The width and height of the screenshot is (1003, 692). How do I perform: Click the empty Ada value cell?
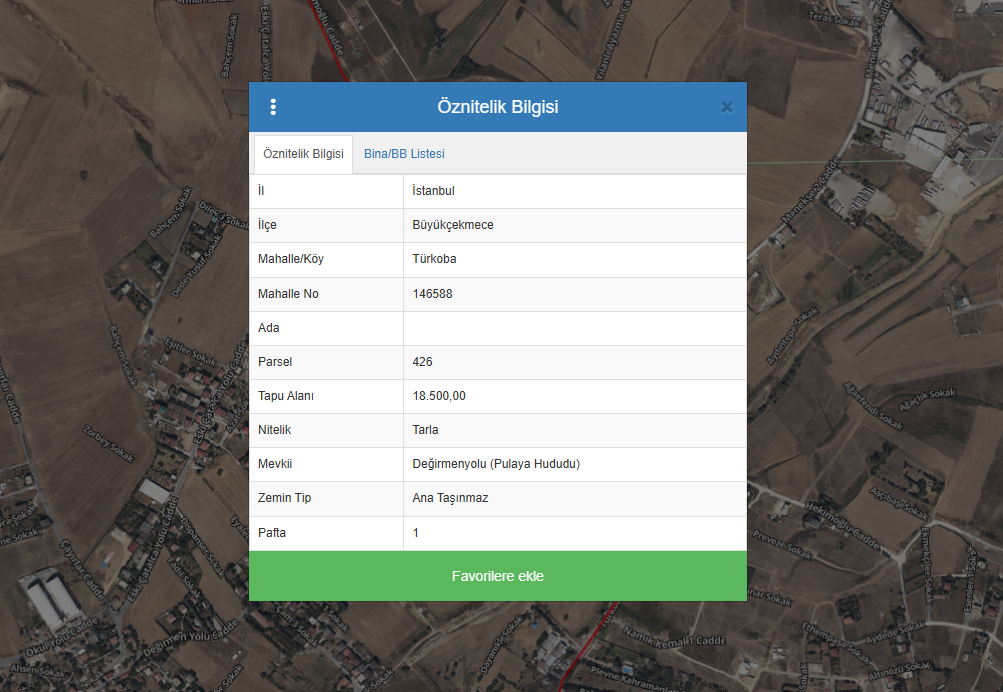point(574,328)
